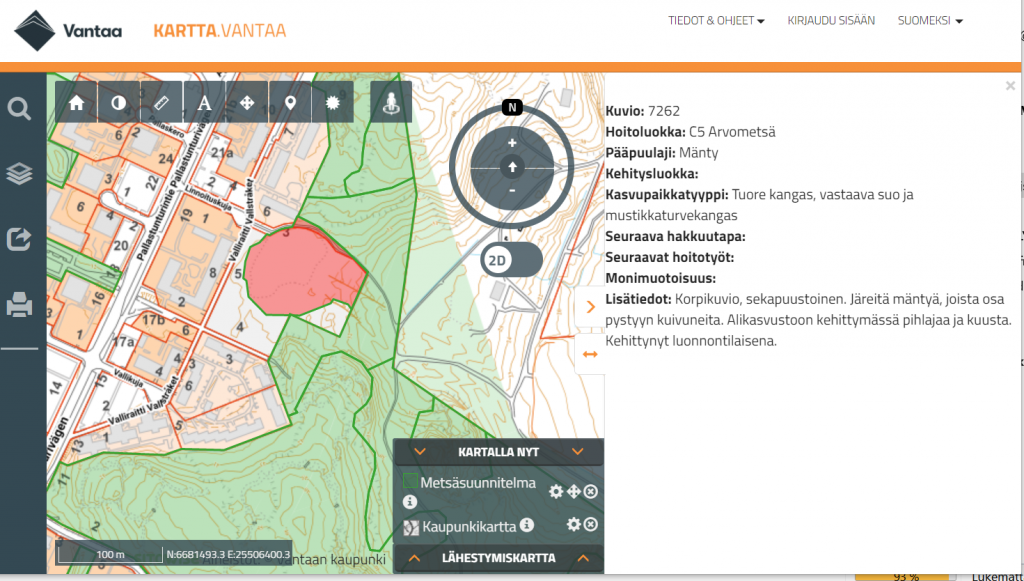The image size is (1024, 581).
Task: Click the 'Kehitysluokka' label
Action: coord(652,174)
